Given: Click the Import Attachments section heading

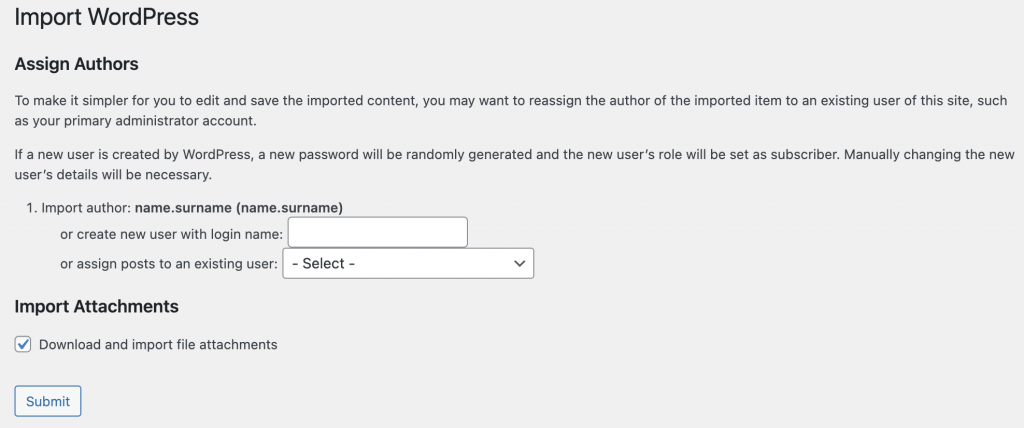Looking at the screenshot, I should coord(96,306).
